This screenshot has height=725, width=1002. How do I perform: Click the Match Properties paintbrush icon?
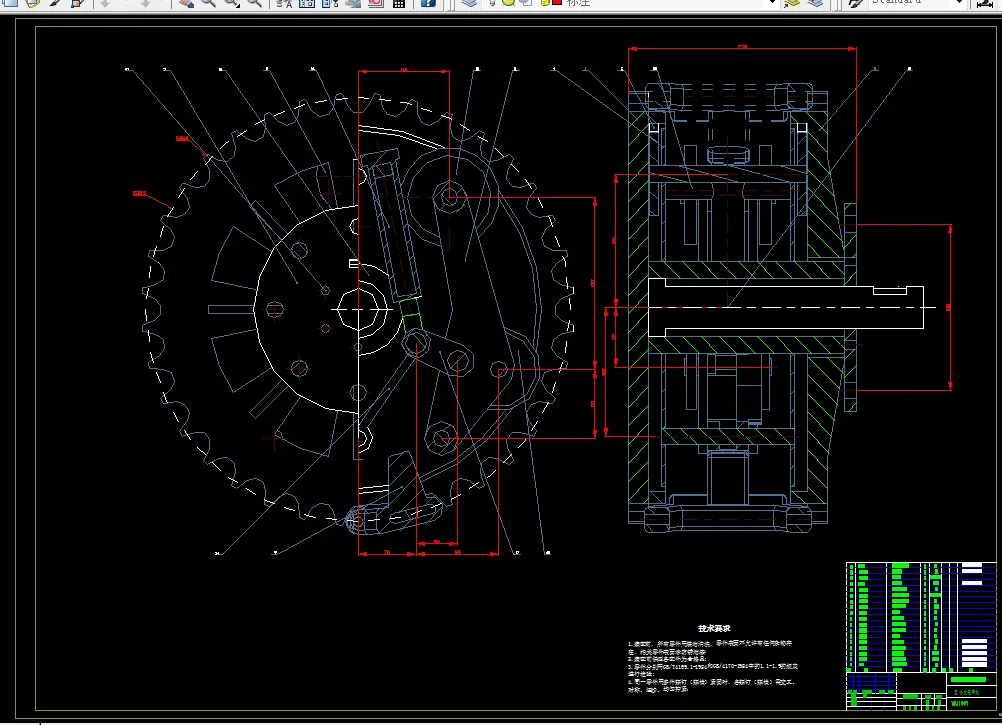(x=55, y=3)
